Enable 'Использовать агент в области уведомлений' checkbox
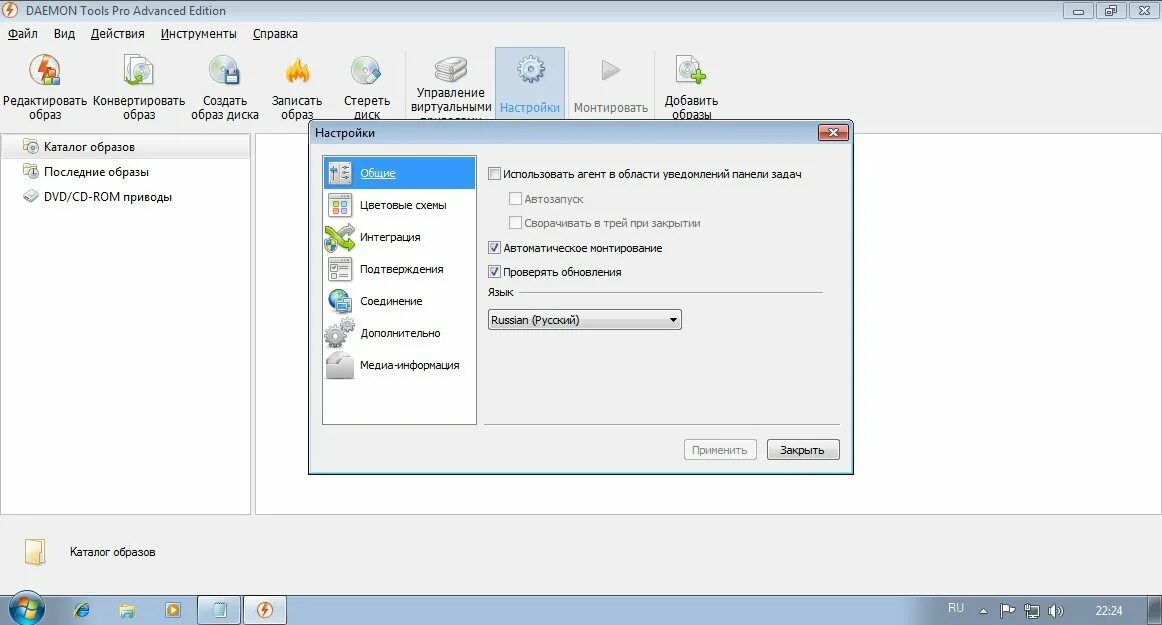Screen dimensions: 1162x625 click(x=494, y=174)
